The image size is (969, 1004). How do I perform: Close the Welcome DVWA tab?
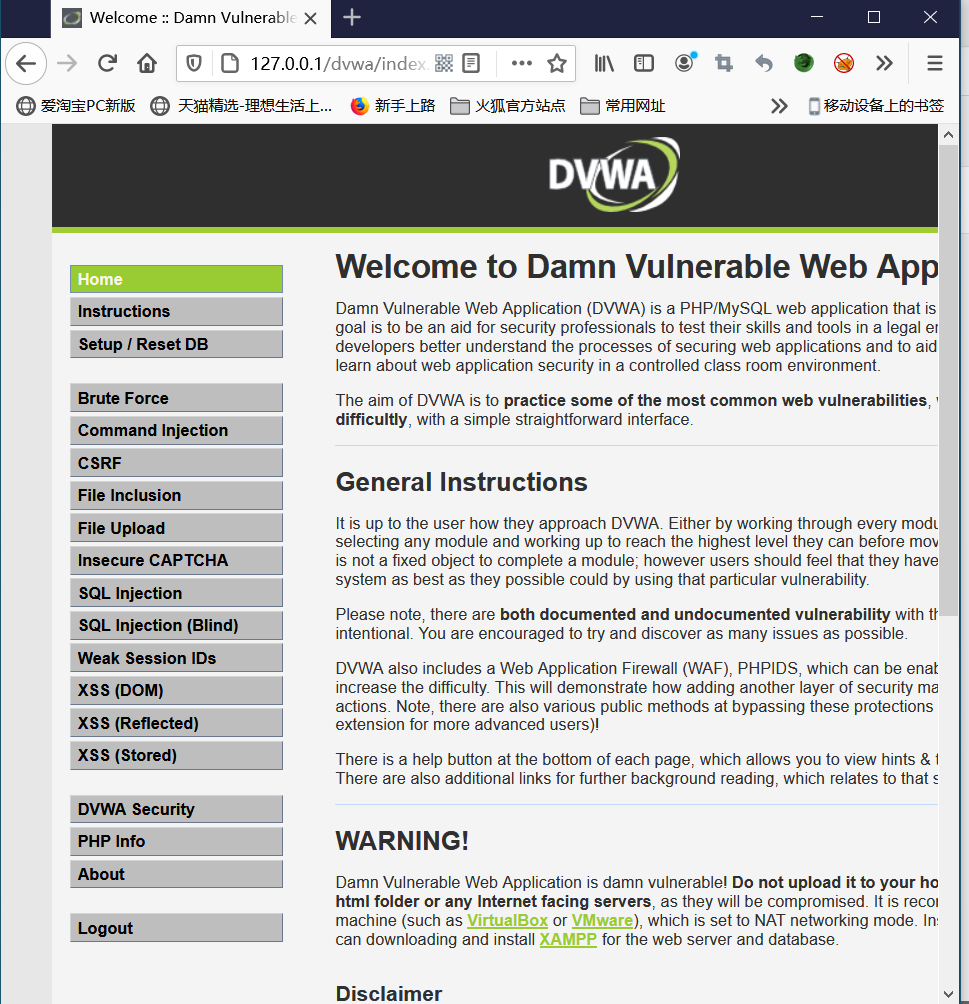pyautogui.click(x=311, y=19)
